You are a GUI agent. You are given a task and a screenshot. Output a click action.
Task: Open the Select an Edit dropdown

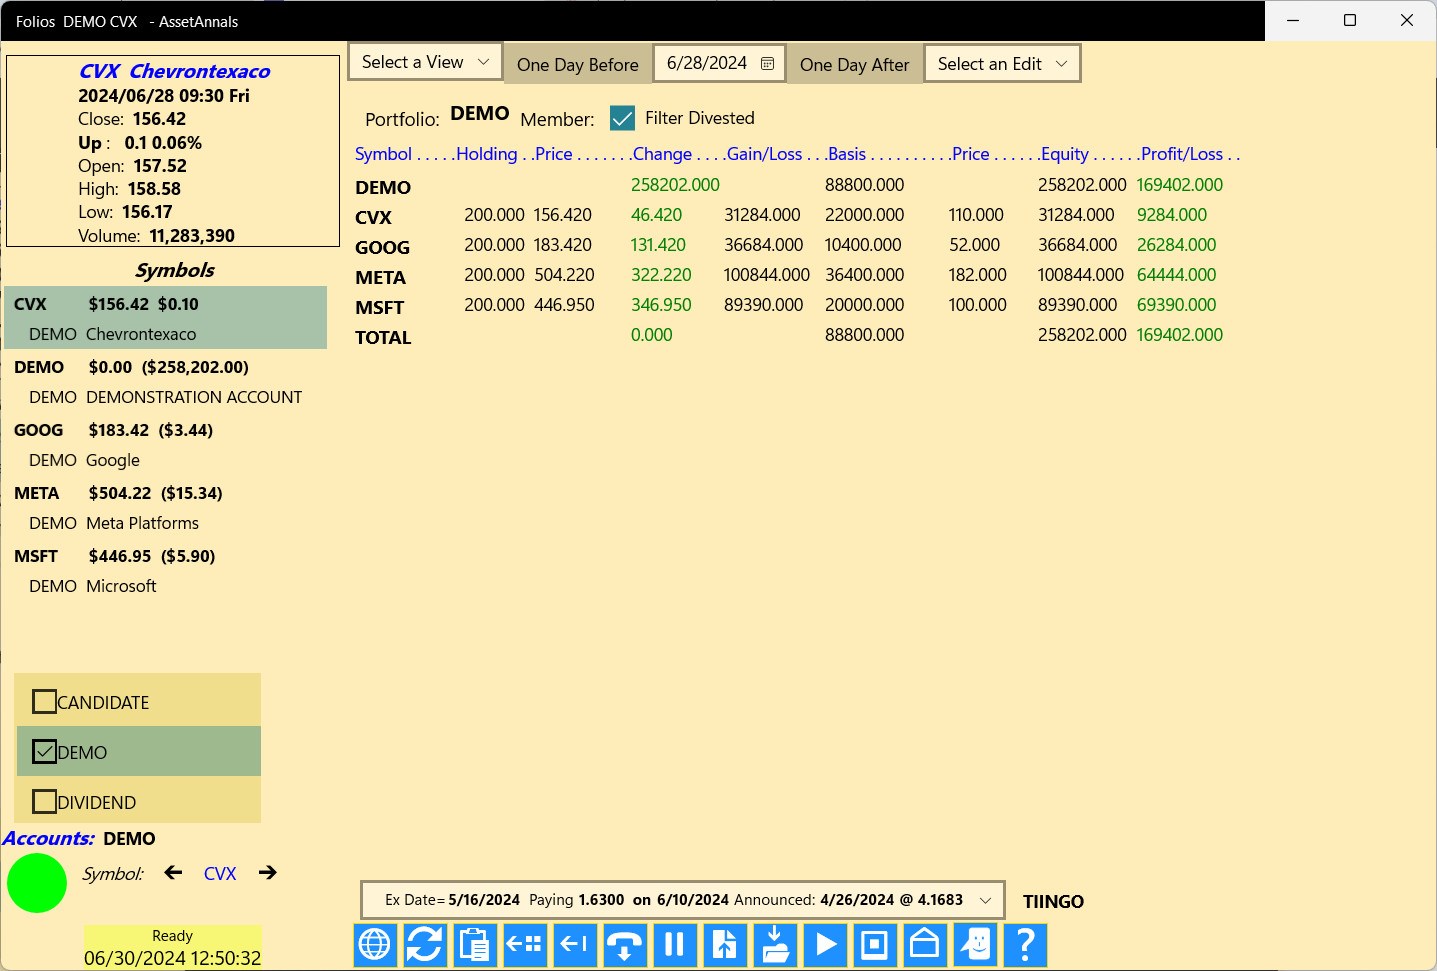1002,64
